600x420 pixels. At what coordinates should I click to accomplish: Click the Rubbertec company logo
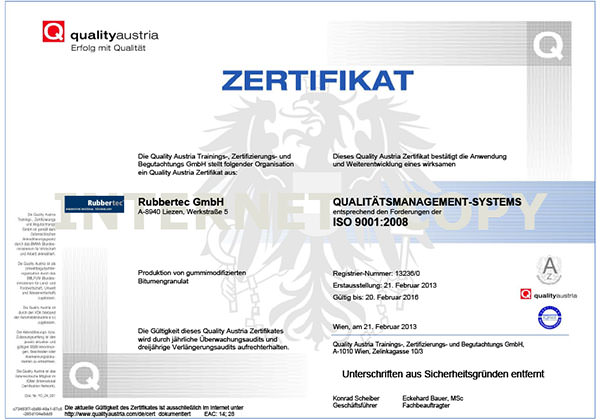[x=94, y=204]
